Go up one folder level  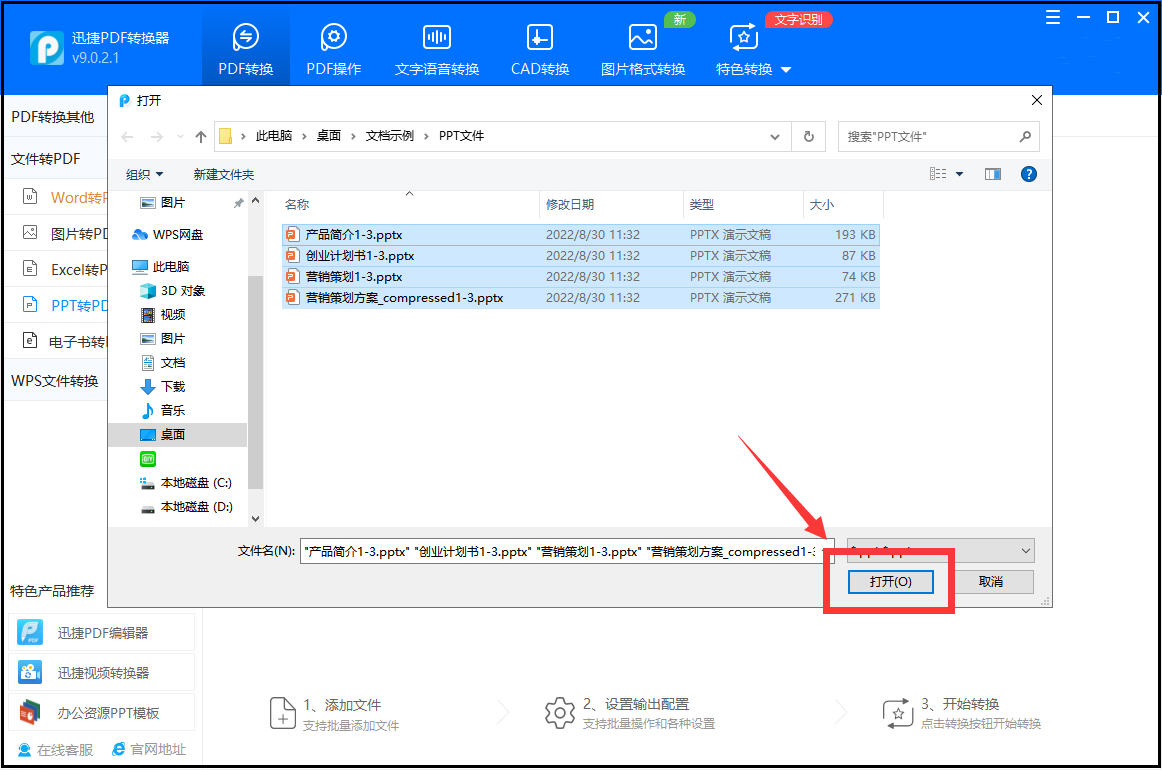coord(201,136)
